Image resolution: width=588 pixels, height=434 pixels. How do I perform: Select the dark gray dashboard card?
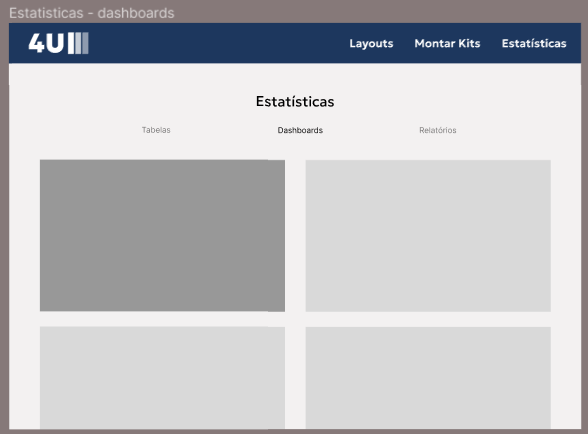[x=162, y=236]
